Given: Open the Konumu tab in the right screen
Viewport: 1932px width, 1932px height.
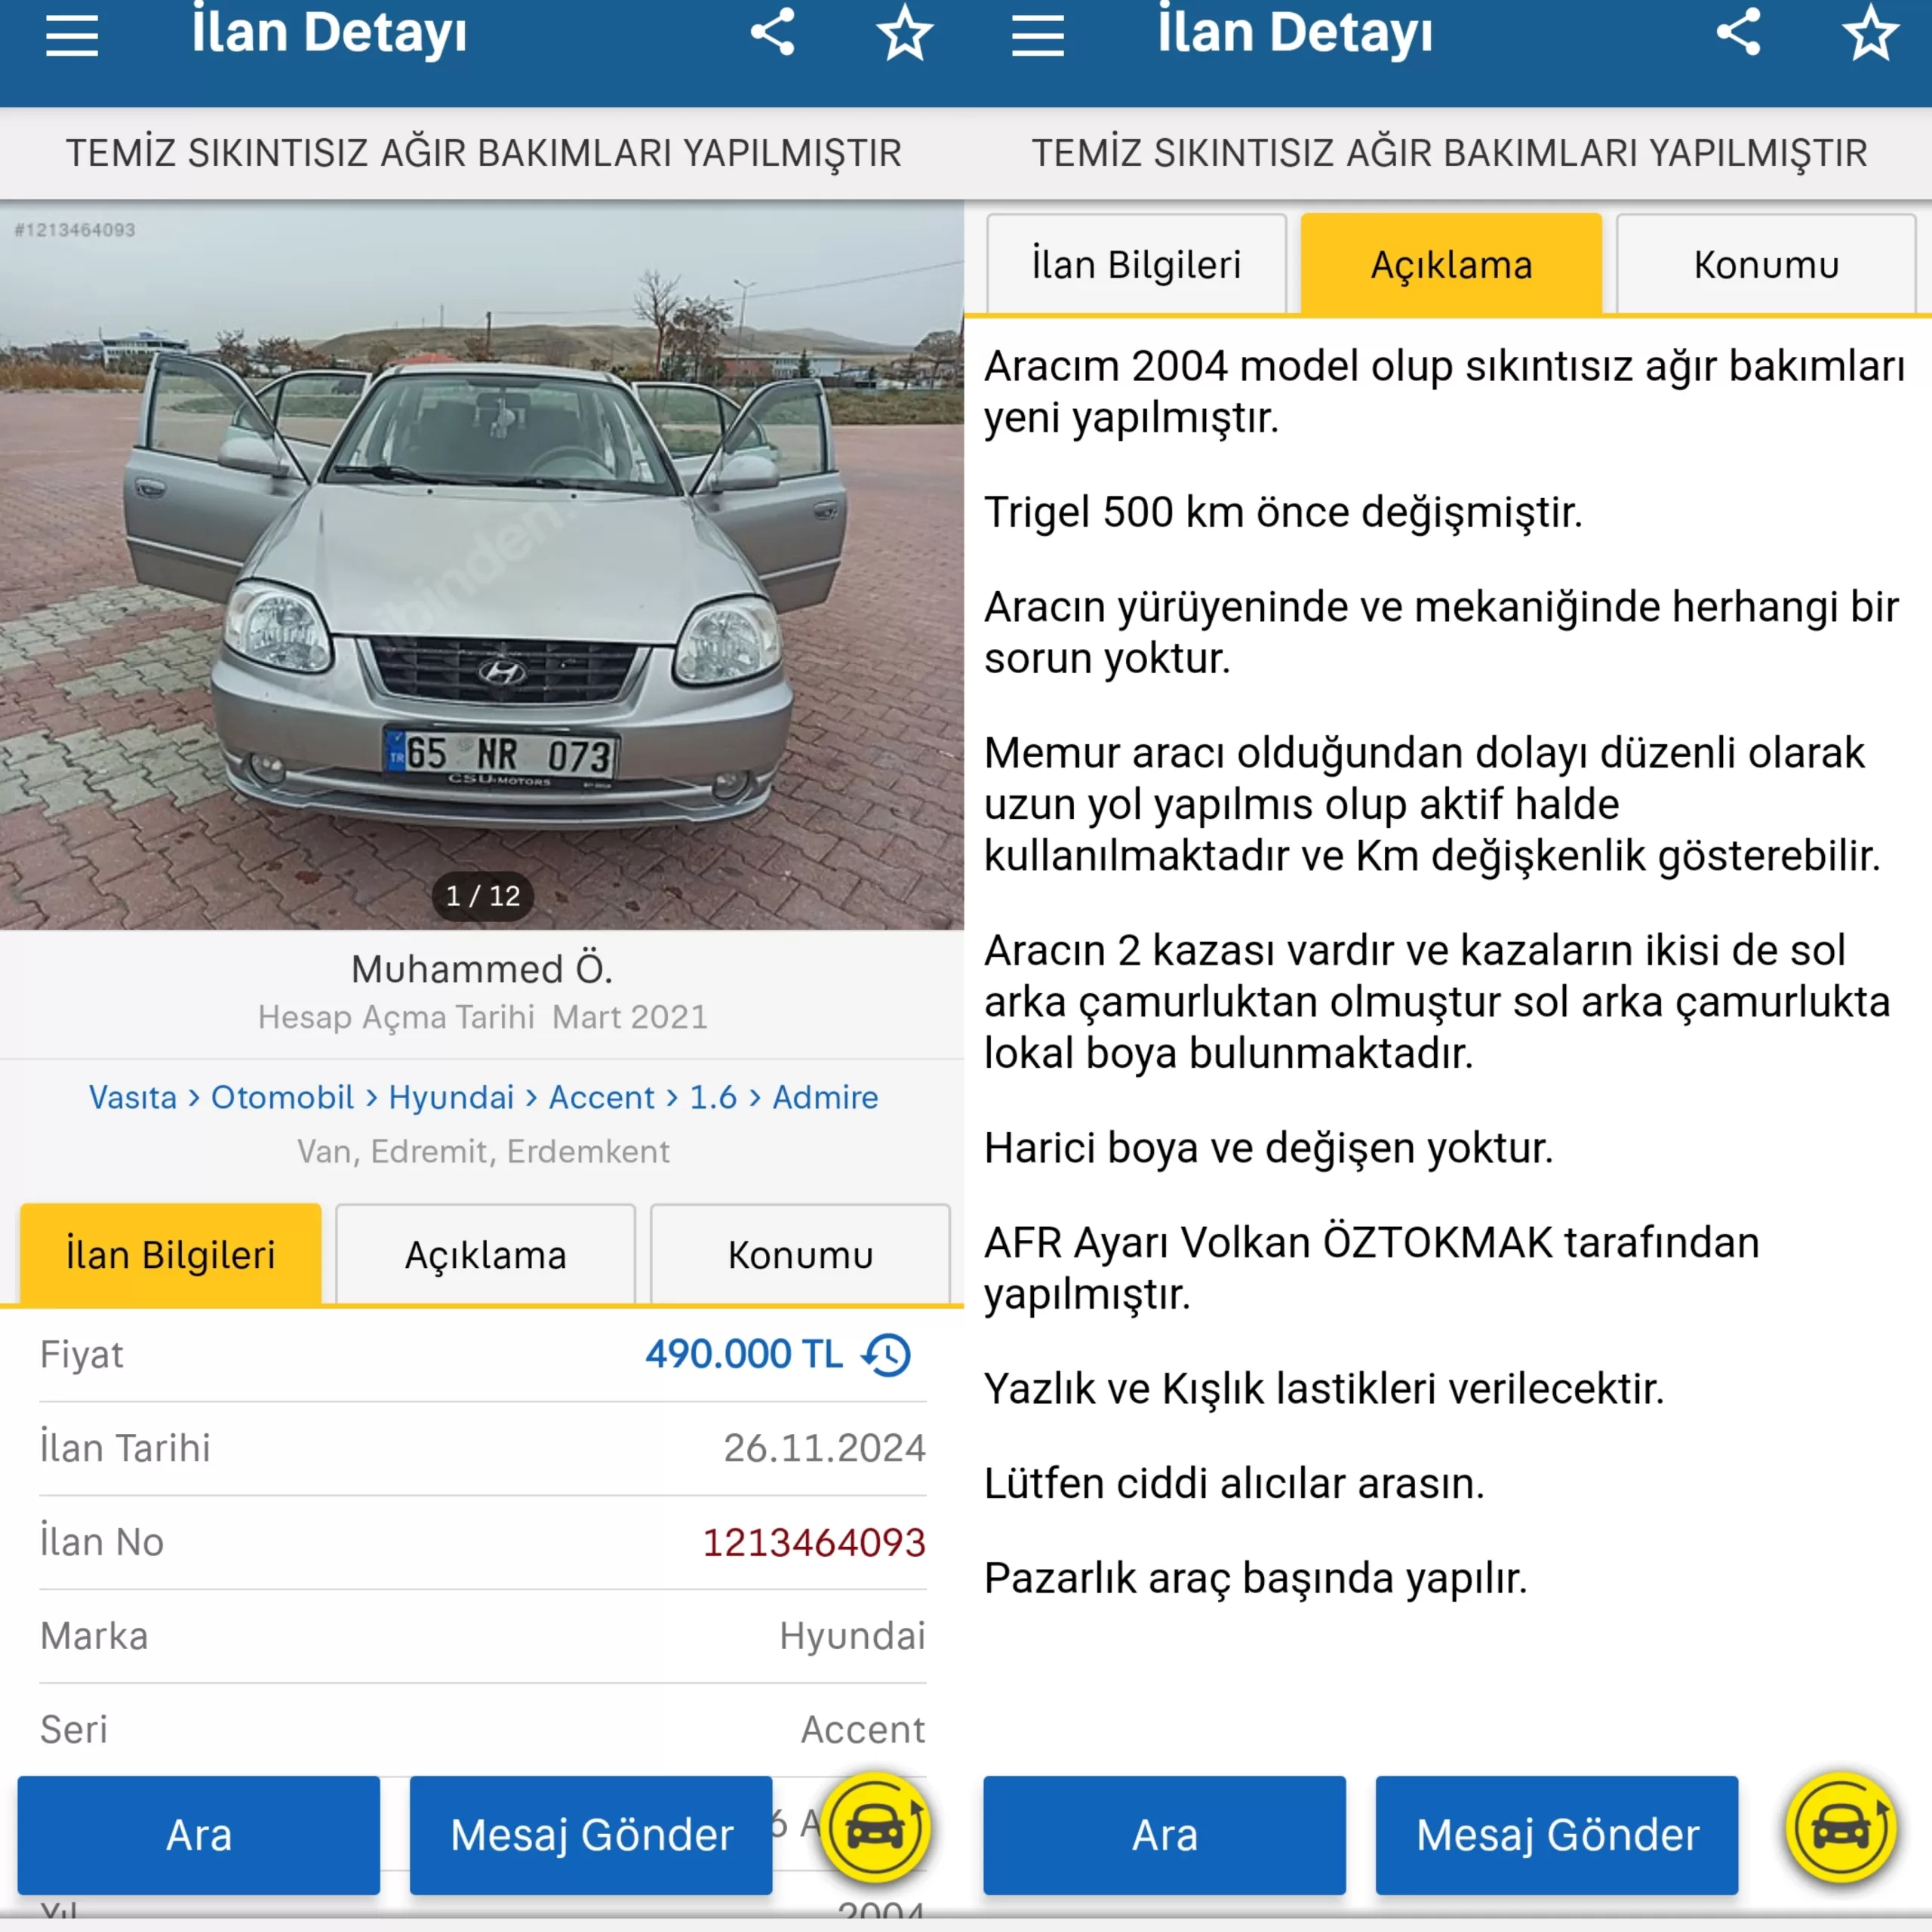Looking at the screenshot, I should (x=1766, y=264).
